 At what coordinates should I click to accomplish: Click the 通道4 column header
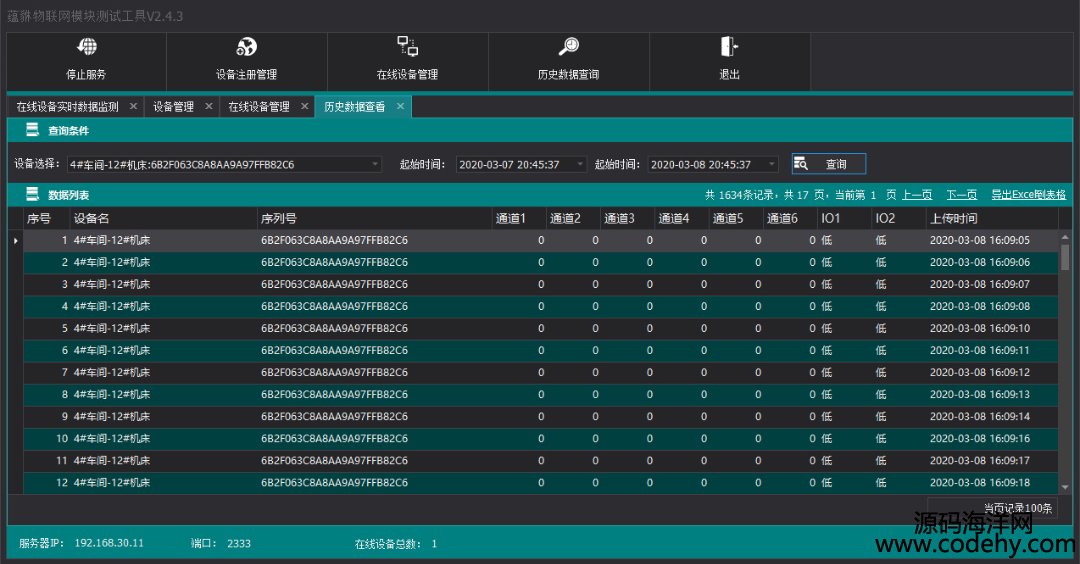683,218
